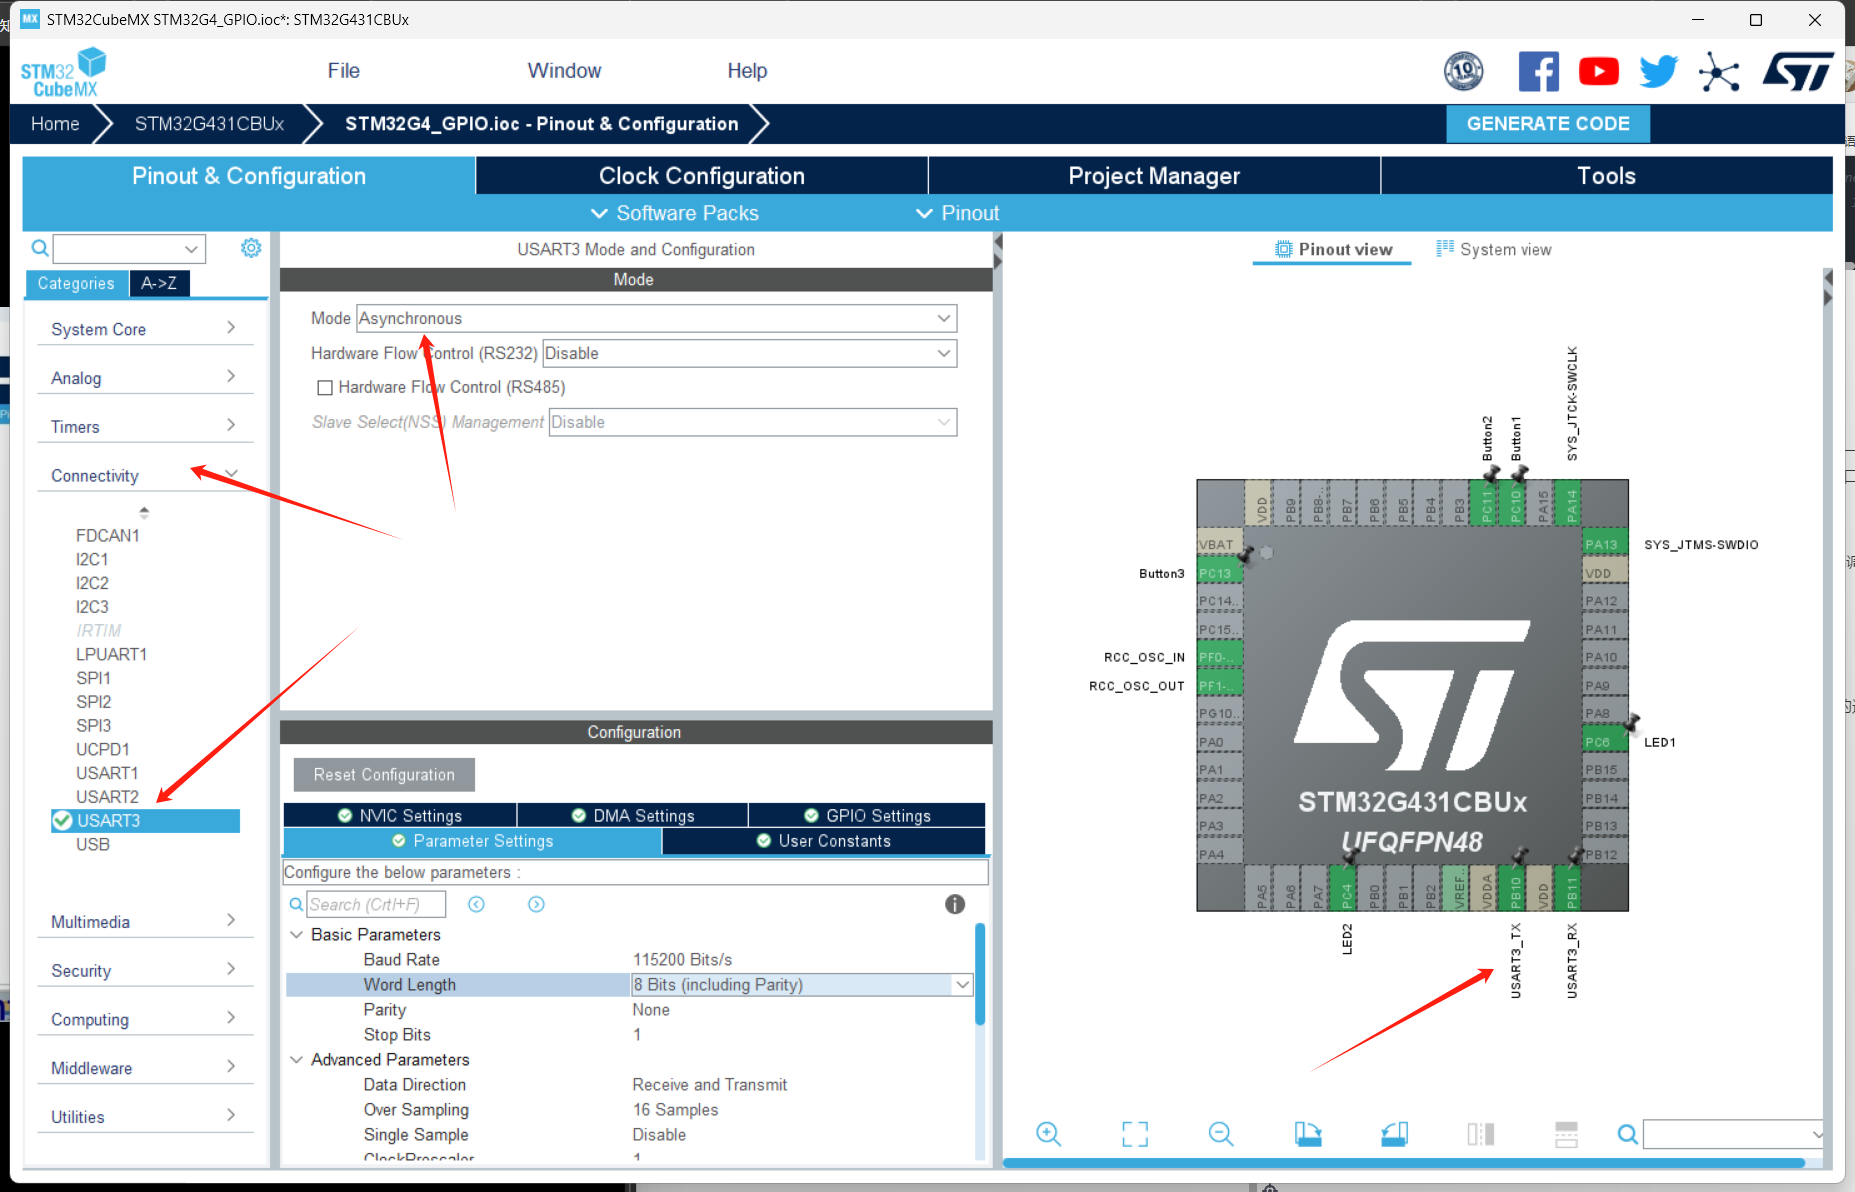Screen dimensions: 1855x1192
Task: Open the YouTube icon link
Action: click(x=1598, y=71)
